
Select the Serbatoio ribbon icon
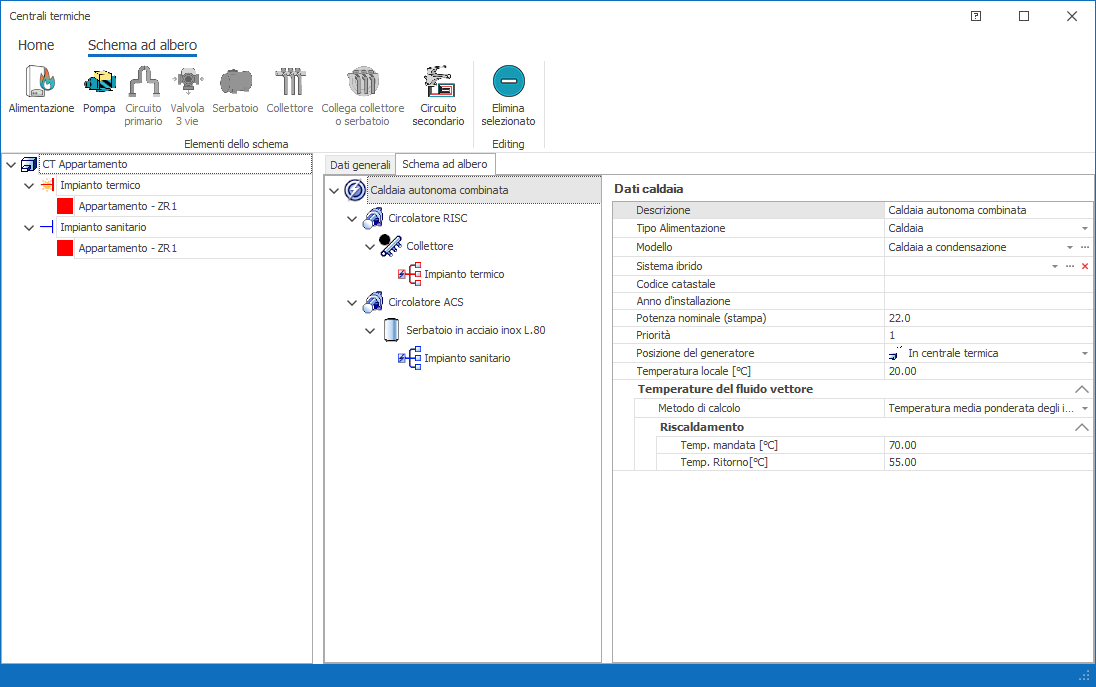tap(235, 82)
